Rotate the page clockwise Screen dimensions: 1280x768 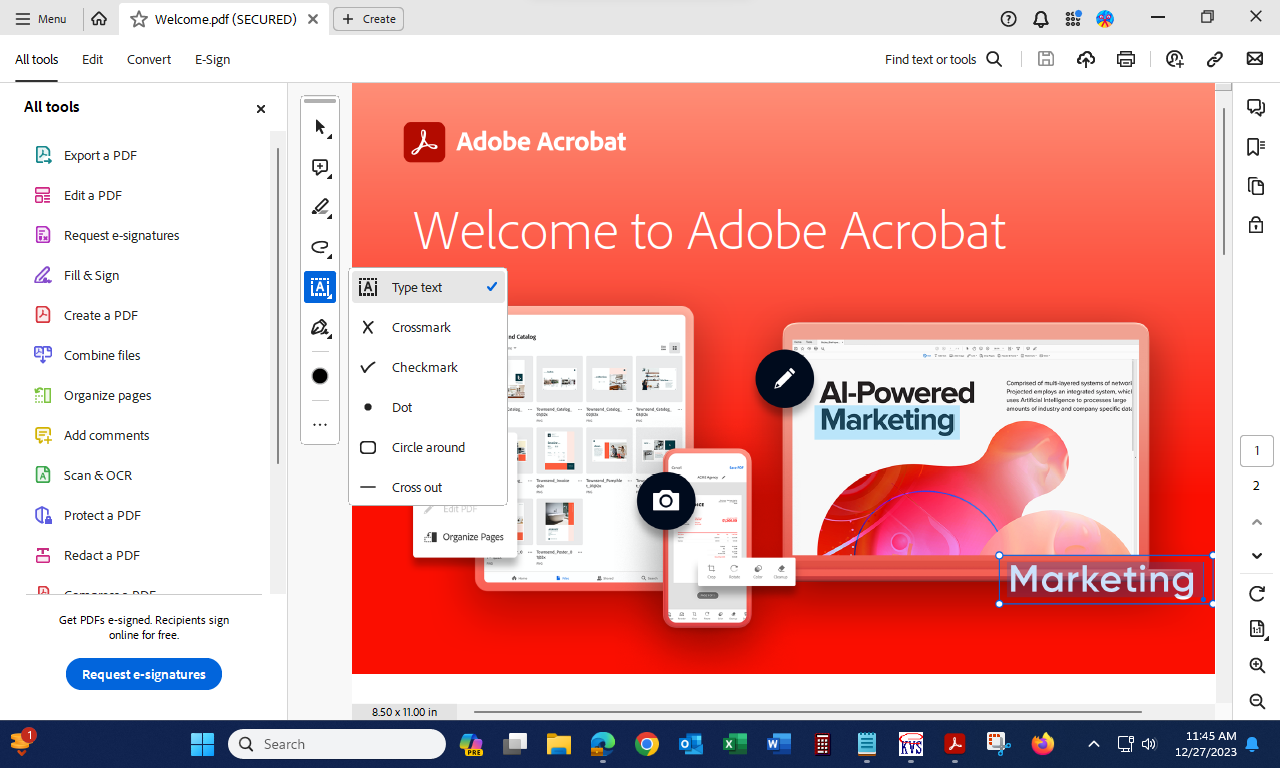[1256, 593]
